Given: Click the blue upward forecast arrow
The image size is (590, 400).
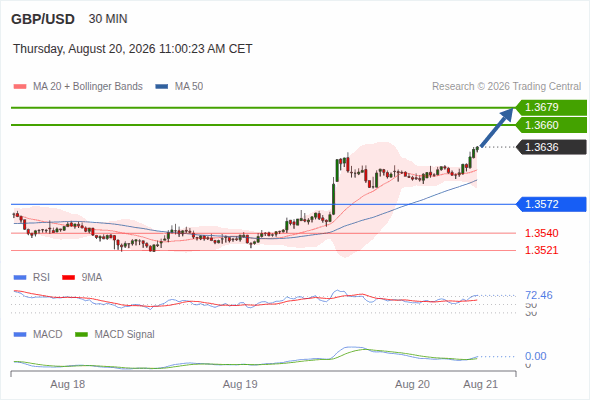Looking at the screenshot, I should (497, 127).
